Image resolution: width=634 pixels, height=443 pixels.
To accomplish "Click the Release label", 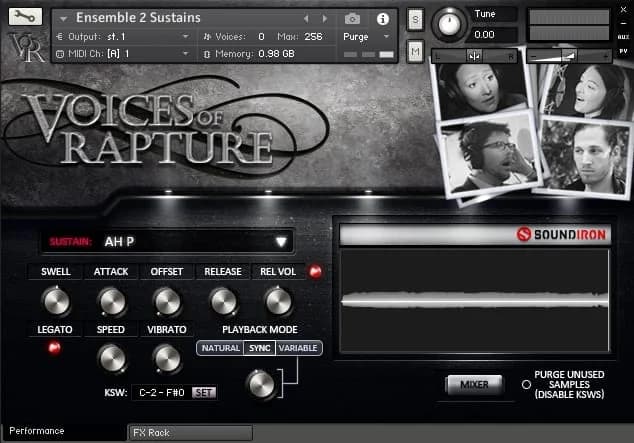I will point(223,272).
